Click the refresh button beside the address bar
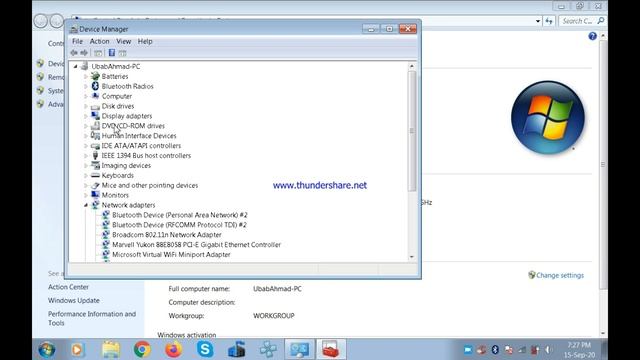Screen dimensions: 640x360 [x=549, y=21]
